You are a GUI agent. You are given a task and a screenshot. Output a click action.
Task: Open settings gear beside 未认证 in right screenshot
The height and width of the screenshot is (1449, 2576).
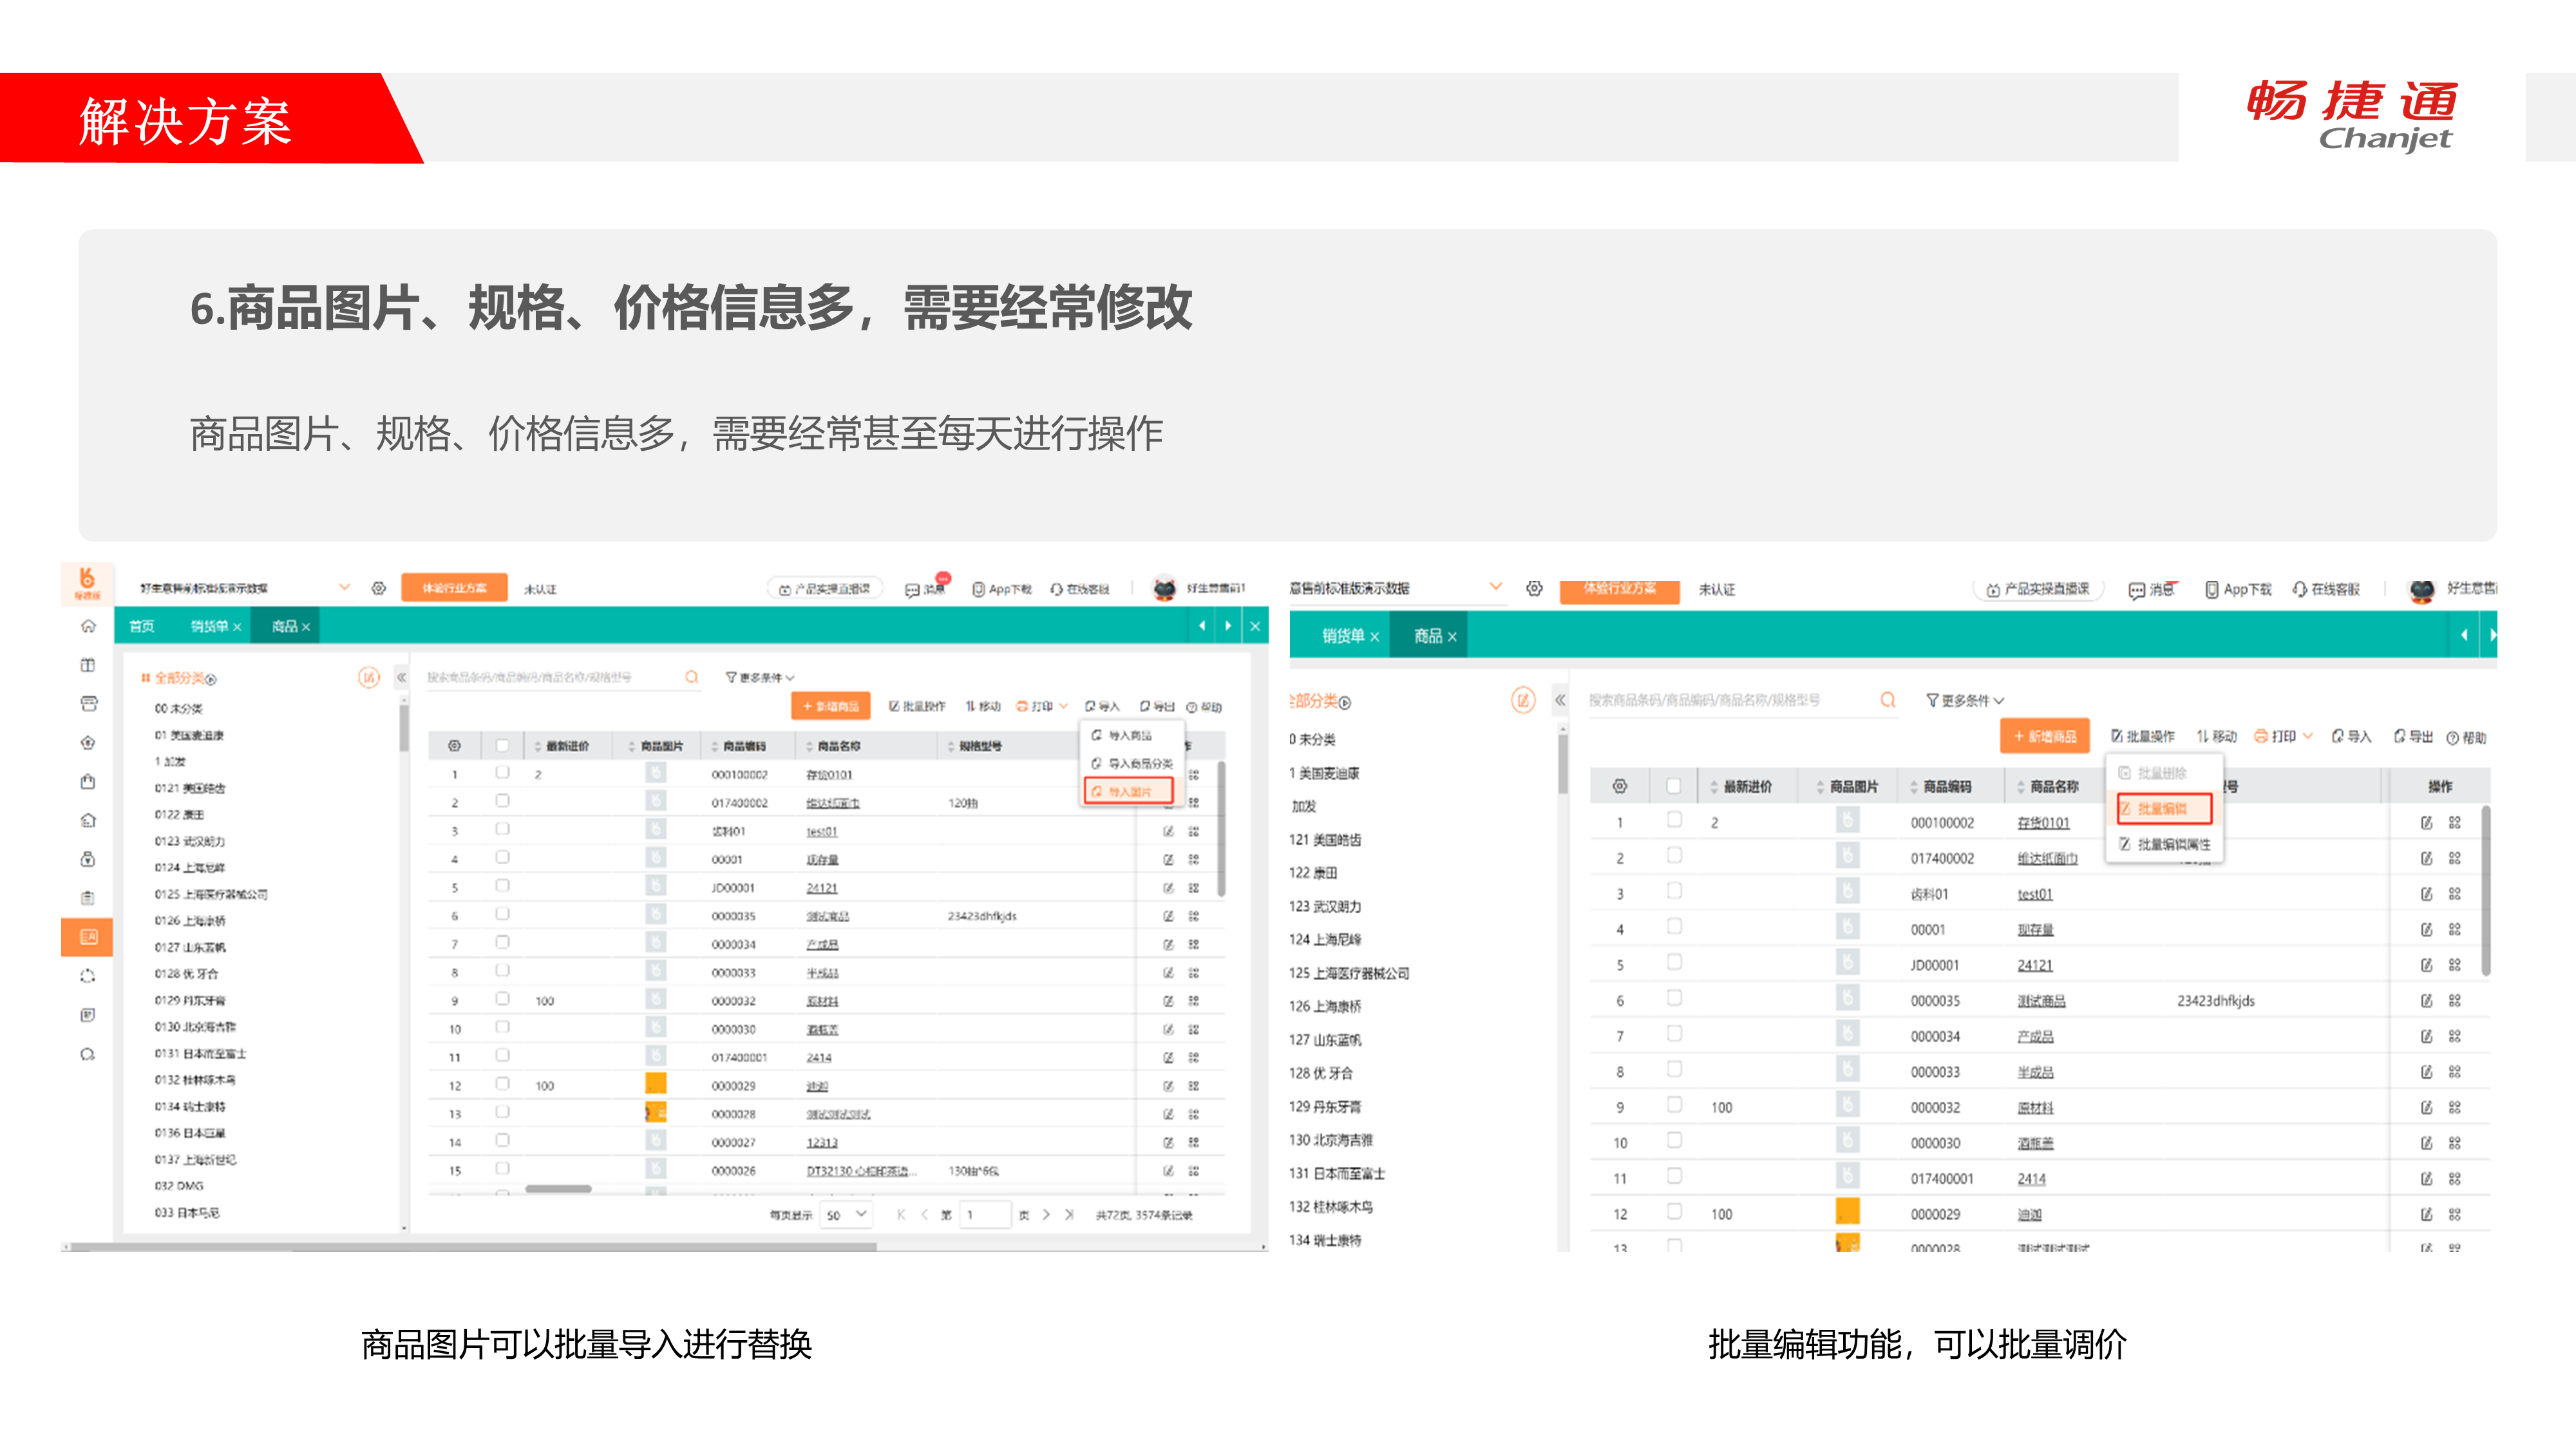point(1534,588)
